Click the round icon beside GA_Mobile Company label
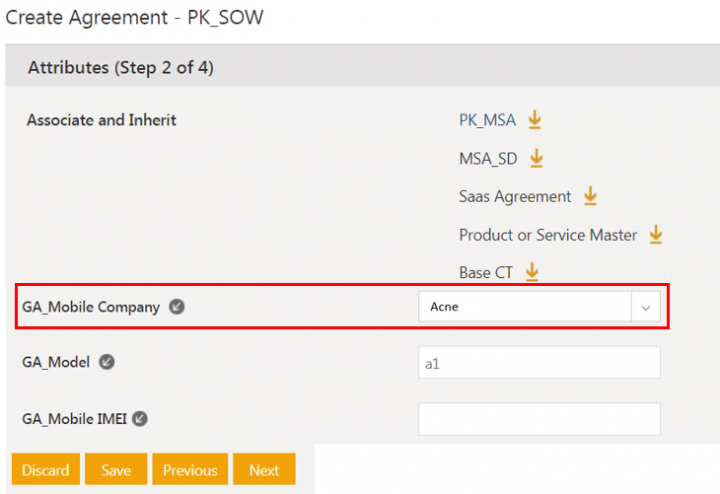 (176, 307)
